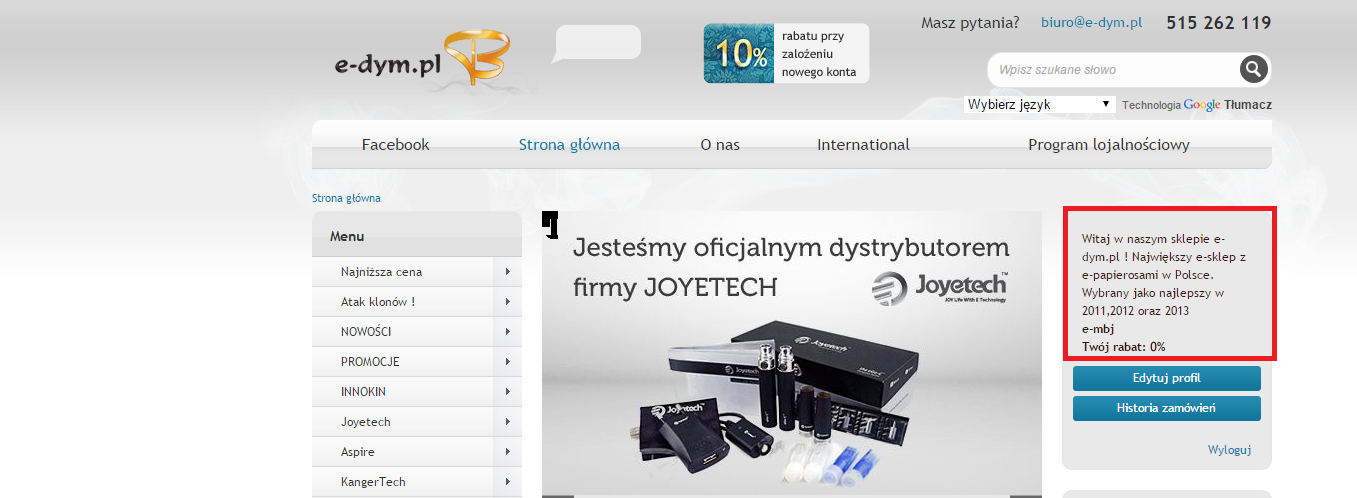The width and height of the screenshot is (1357, 498).
Task: Click Strona główna breadcrumb link
Action: (346, 198)
